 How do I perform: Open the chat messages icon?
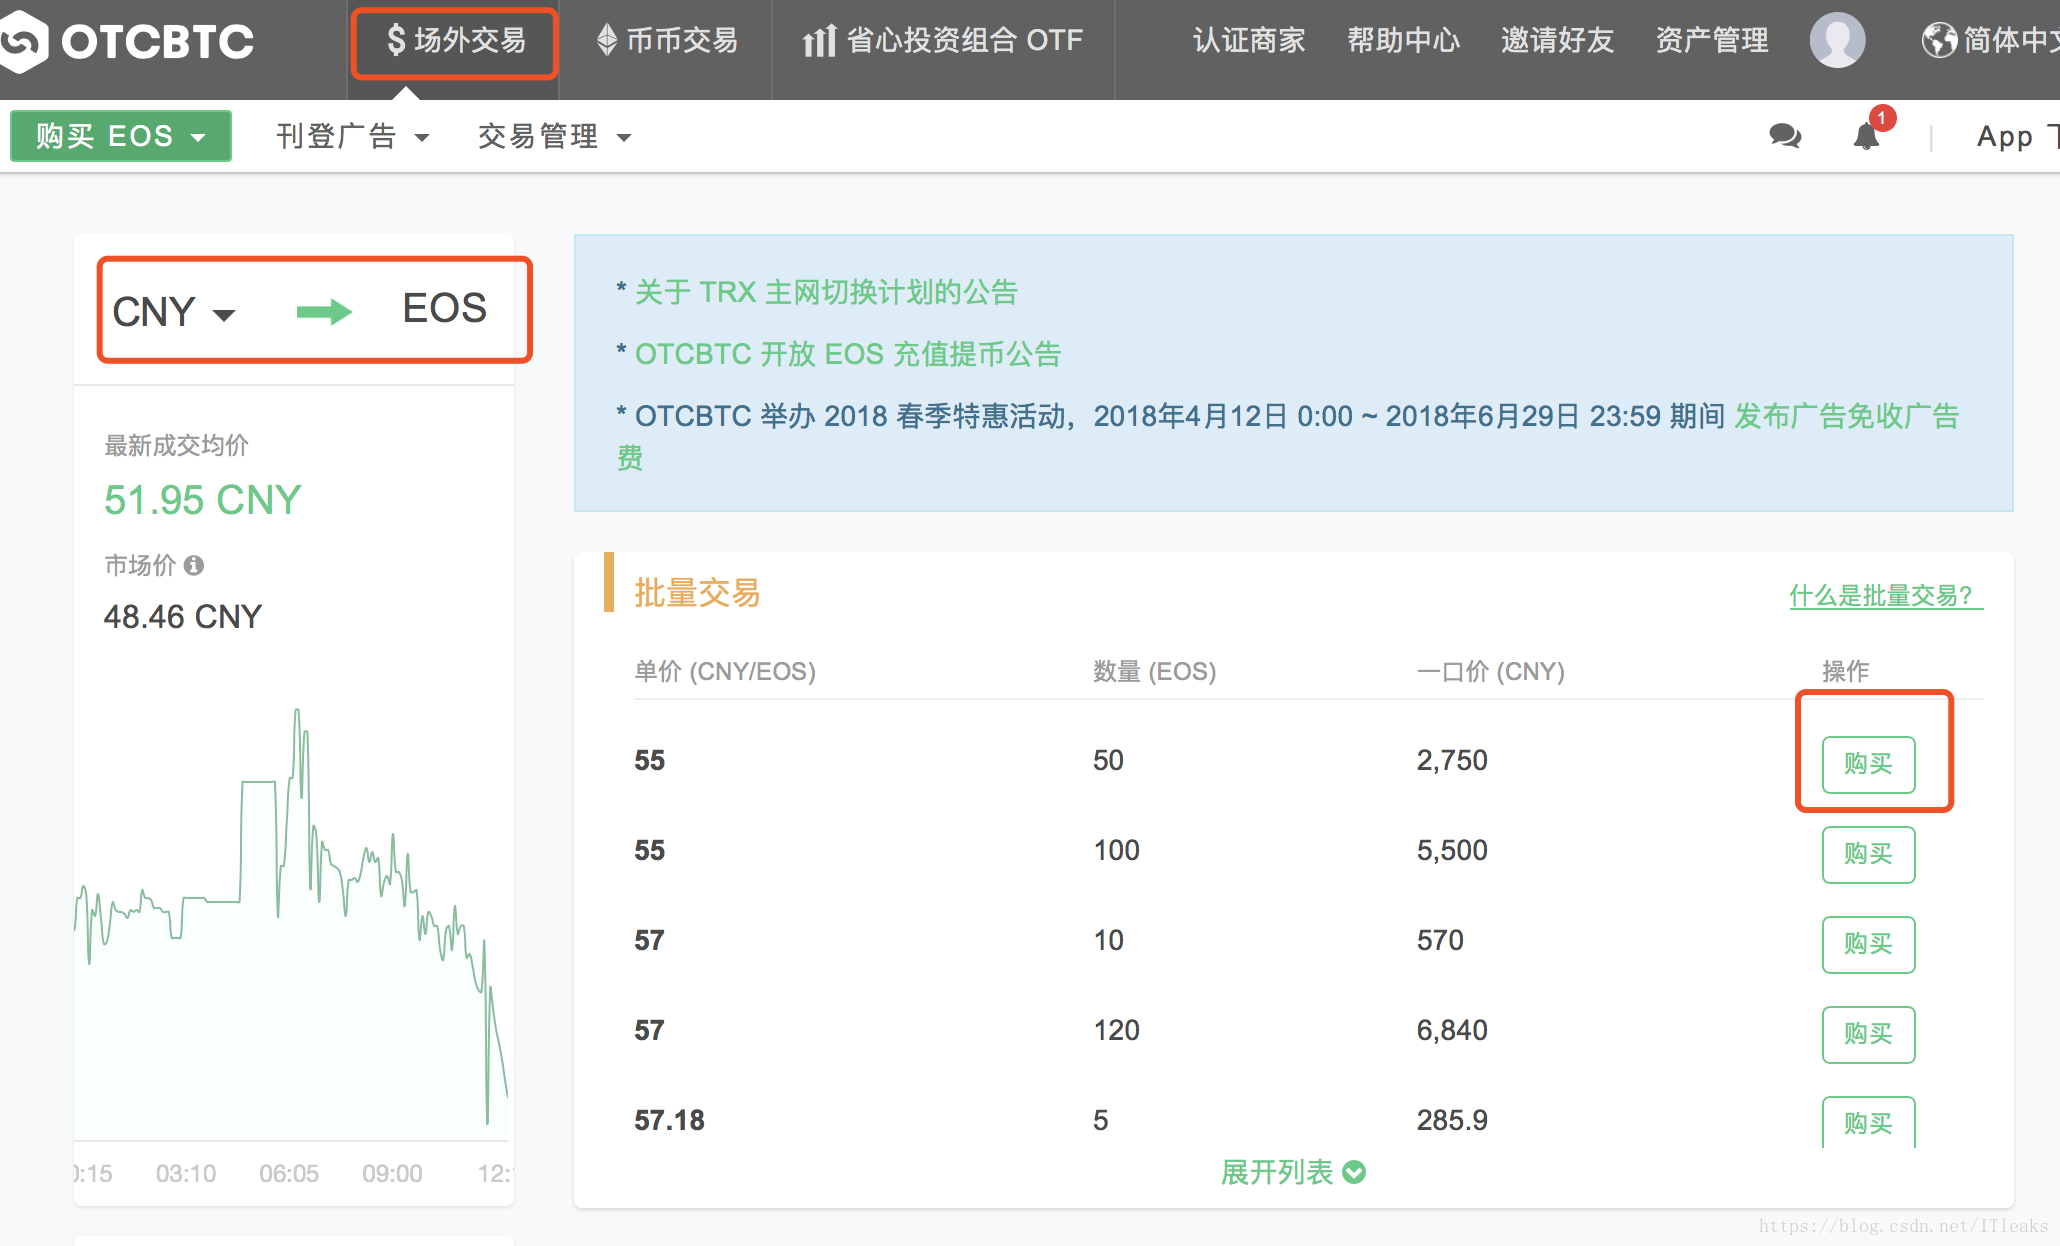1785,136
